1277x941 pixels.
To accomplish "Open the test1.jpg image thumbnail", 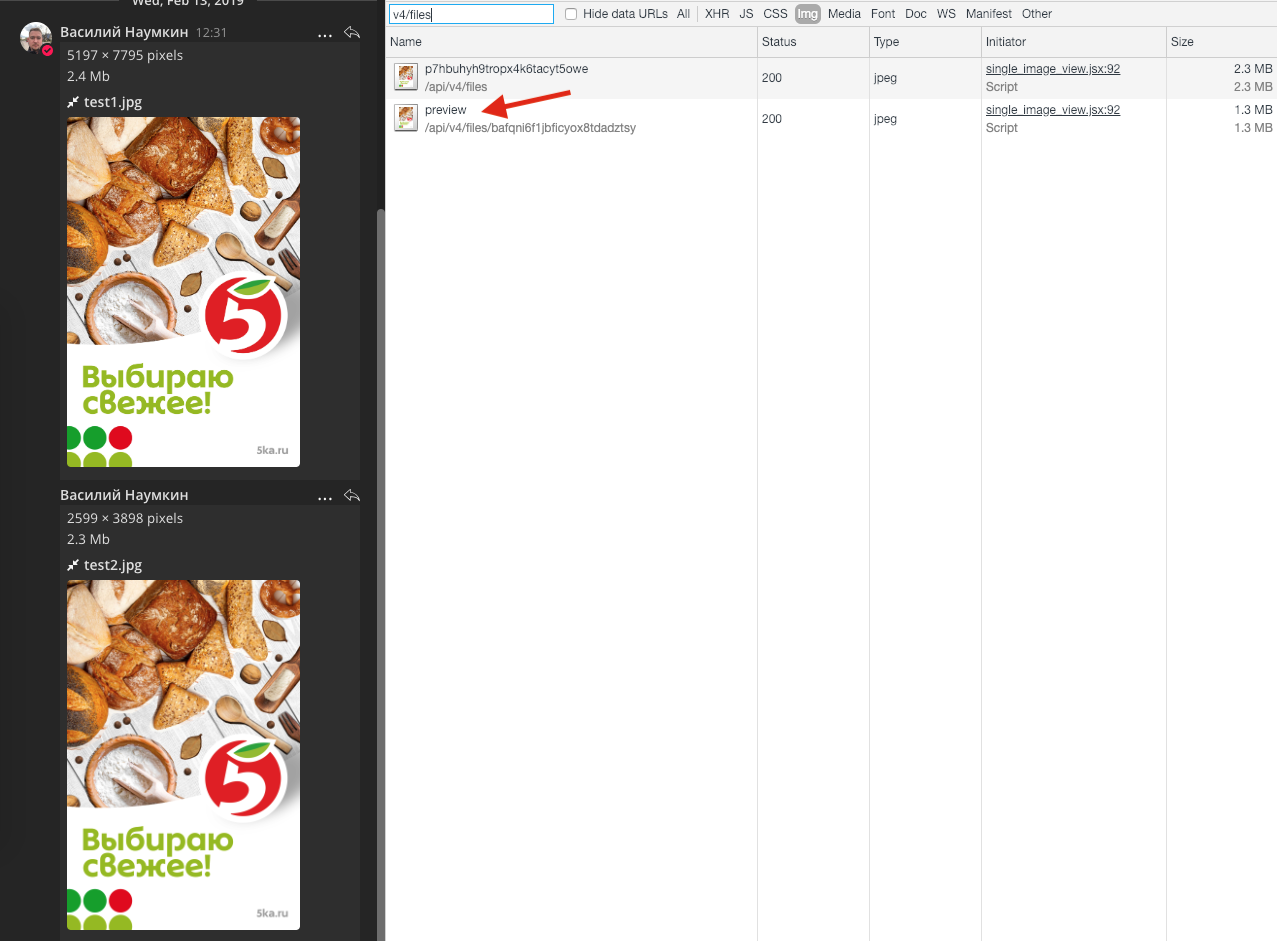I will [x=183, y=292].
